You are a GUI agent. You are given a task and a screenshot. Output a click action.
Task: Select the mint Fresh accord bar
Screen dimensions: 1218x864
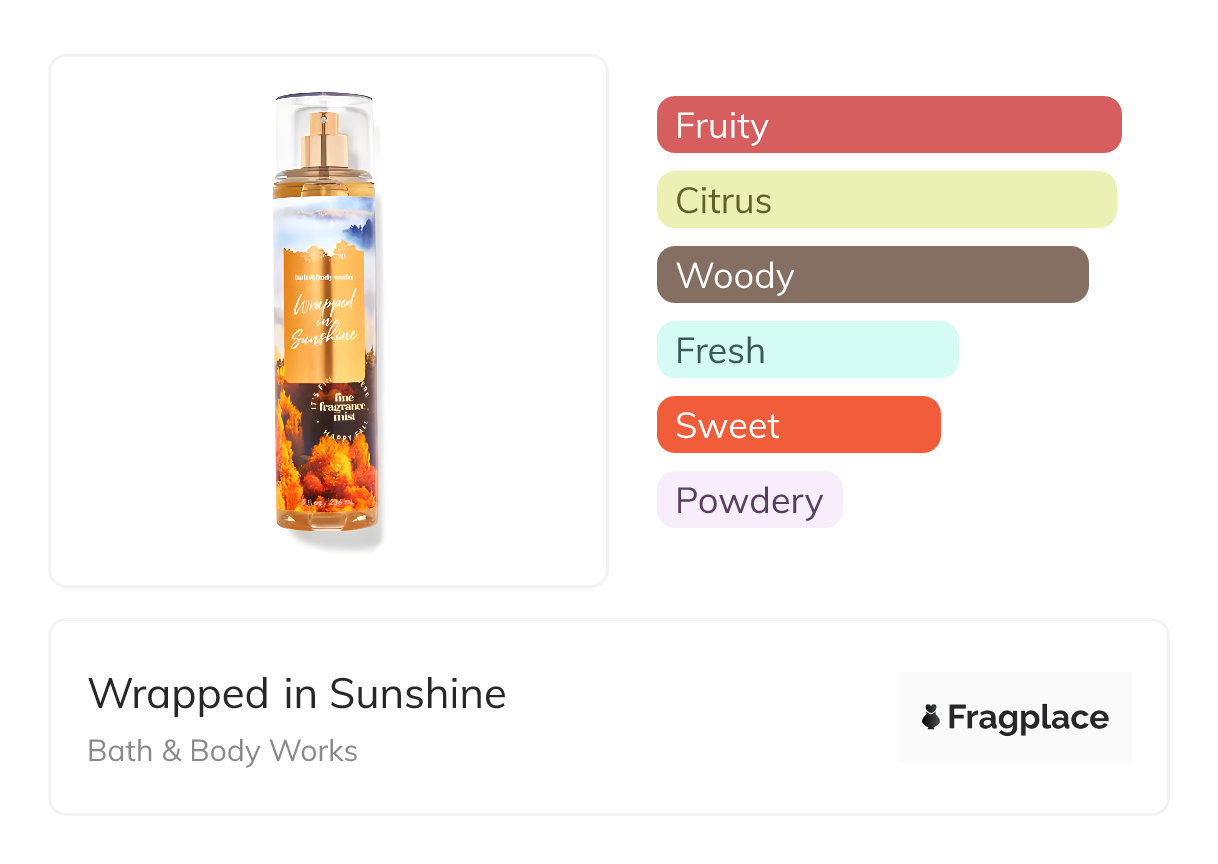point(807,350)
